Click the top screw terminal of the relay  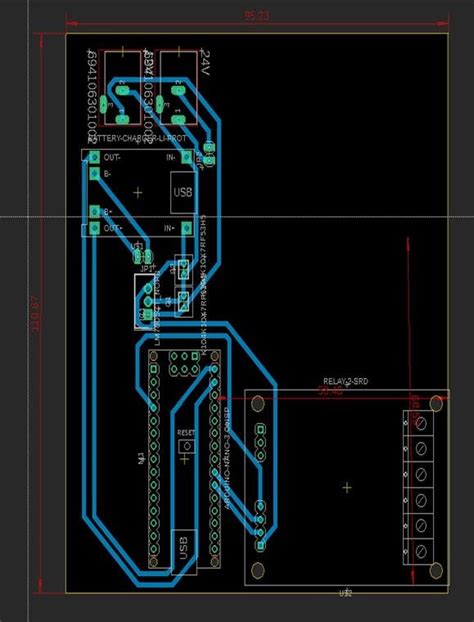coord(420,423)
